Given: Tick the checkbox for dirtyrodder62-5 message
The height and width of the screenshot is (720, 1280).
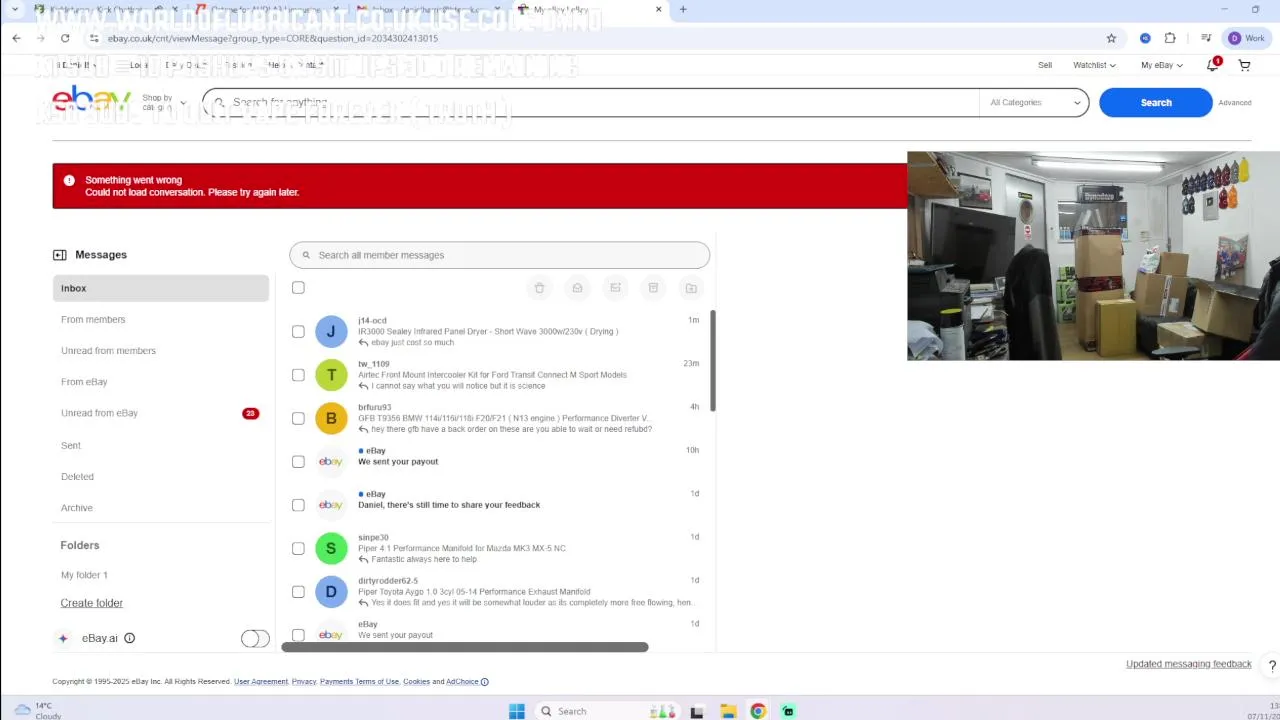Looking at the screenshot, I should [x=298, y=591].
